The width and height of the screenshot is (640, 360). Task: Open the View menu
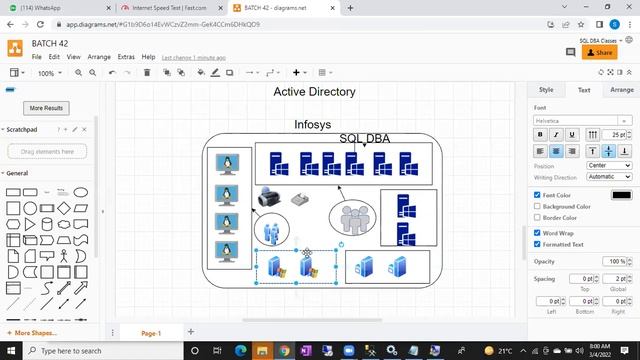point(73,57)
